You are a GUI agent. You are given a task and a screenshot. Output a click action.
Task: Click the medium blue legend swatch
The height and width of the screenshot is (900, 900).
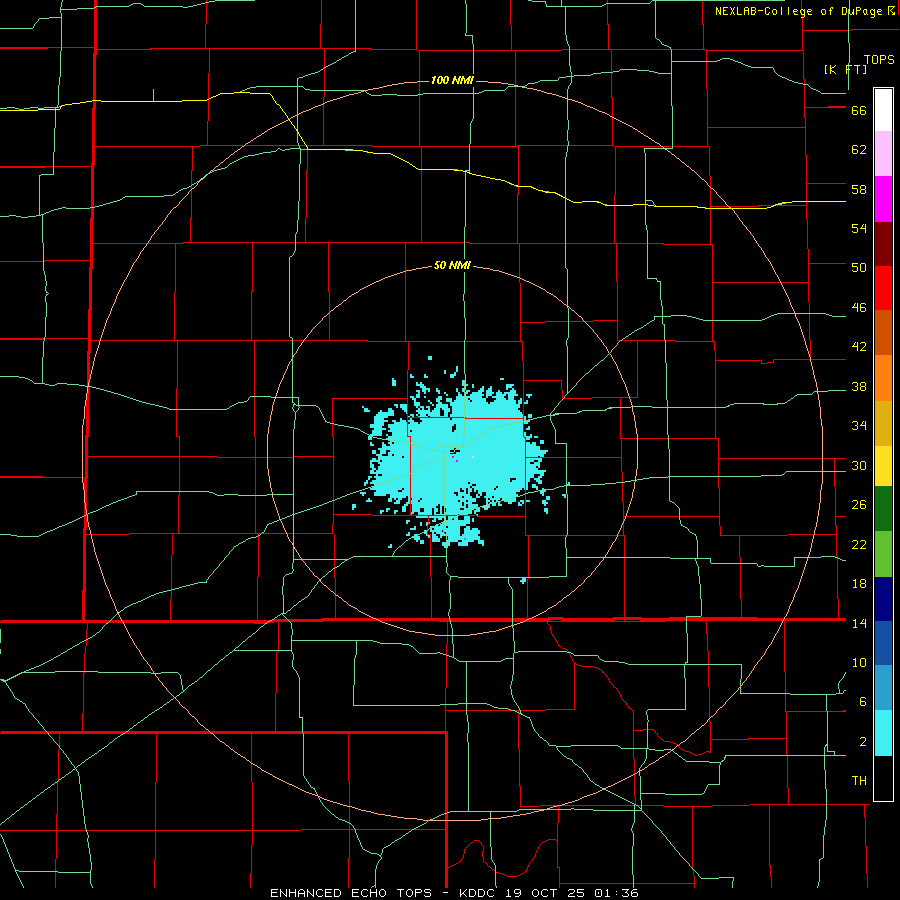pos(883,643)
